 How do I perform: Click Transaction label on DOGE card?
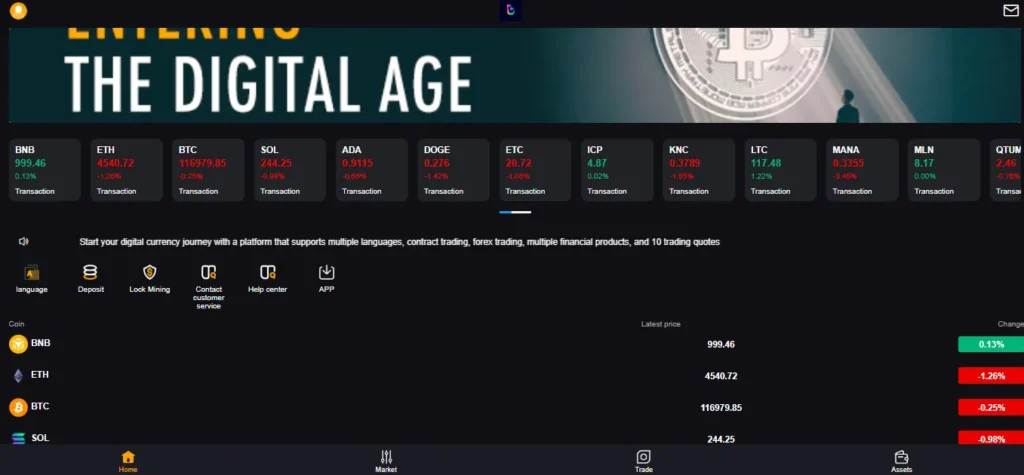(443, 191)
